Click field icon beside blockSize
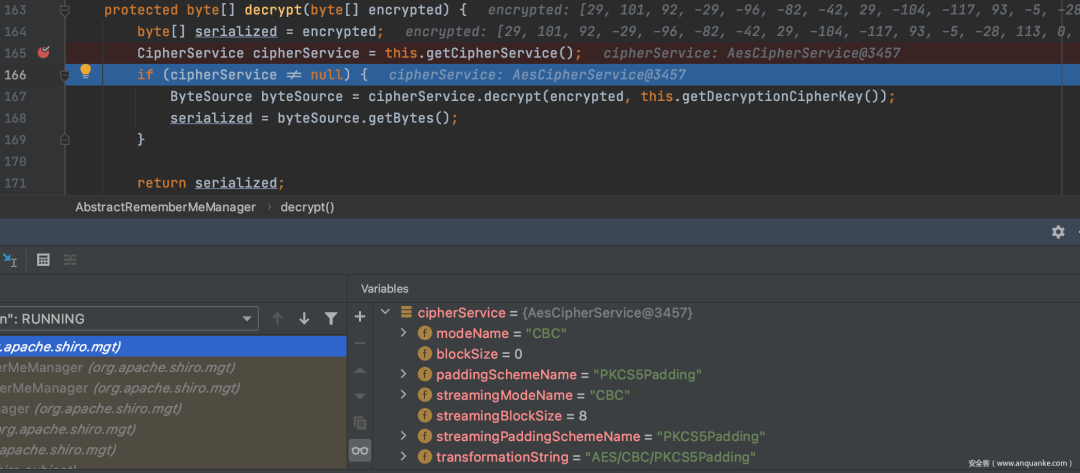Image resolution: width=1080 pixels, height=473 pixels. coord(425,354)
